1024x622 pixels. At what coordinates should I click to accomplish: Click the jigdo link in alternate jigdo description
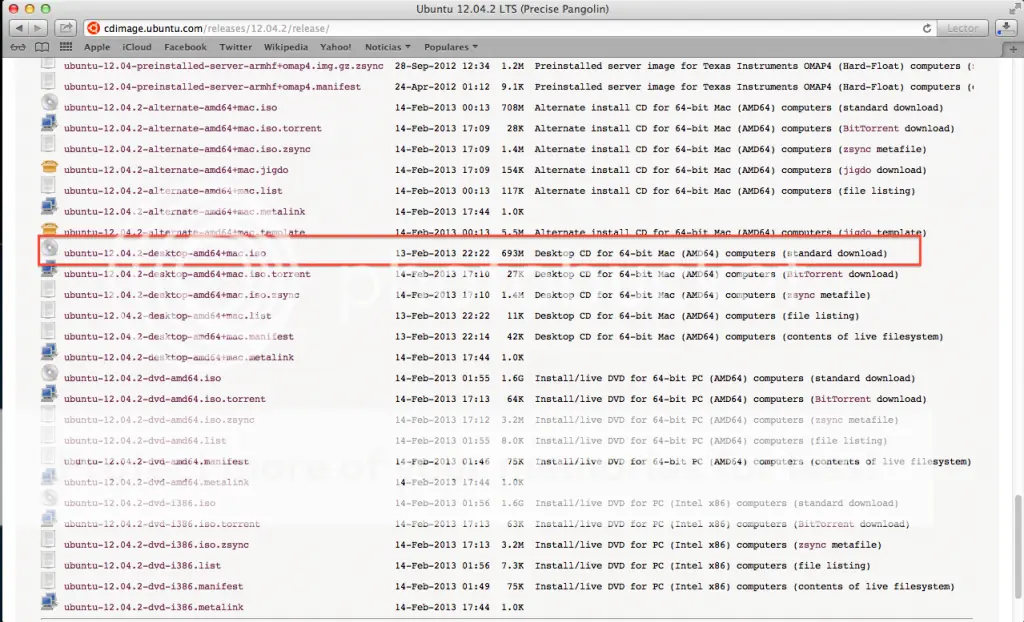[857, 170]
